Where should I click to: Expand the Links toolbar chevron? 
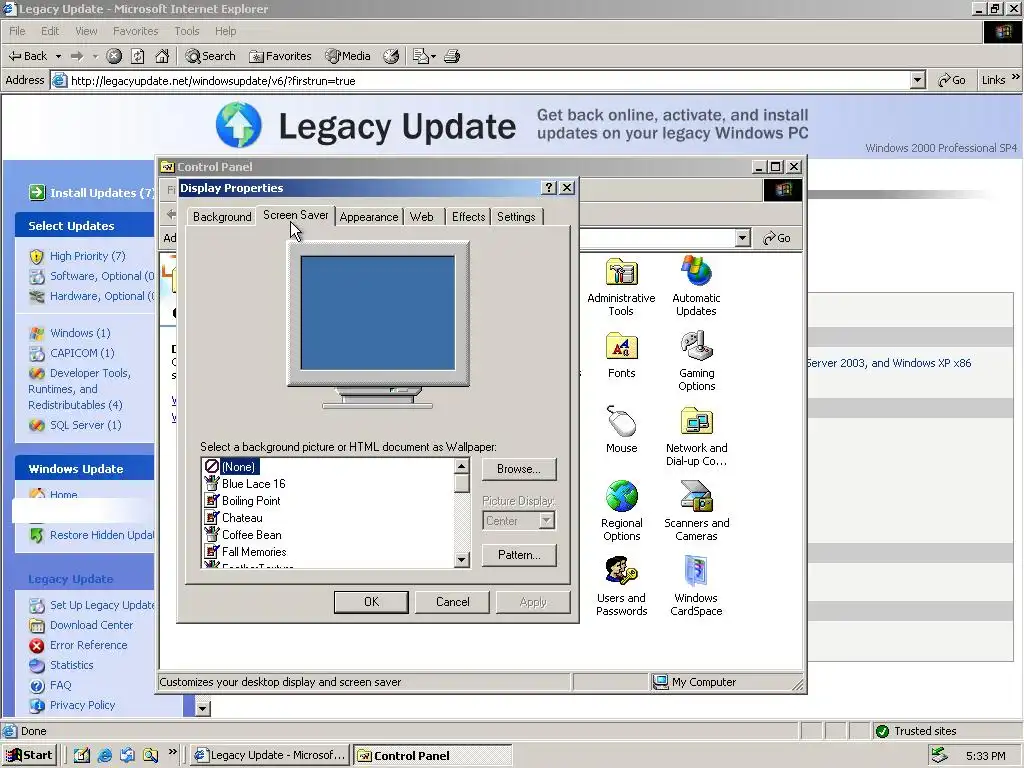tap(1016, 77)
